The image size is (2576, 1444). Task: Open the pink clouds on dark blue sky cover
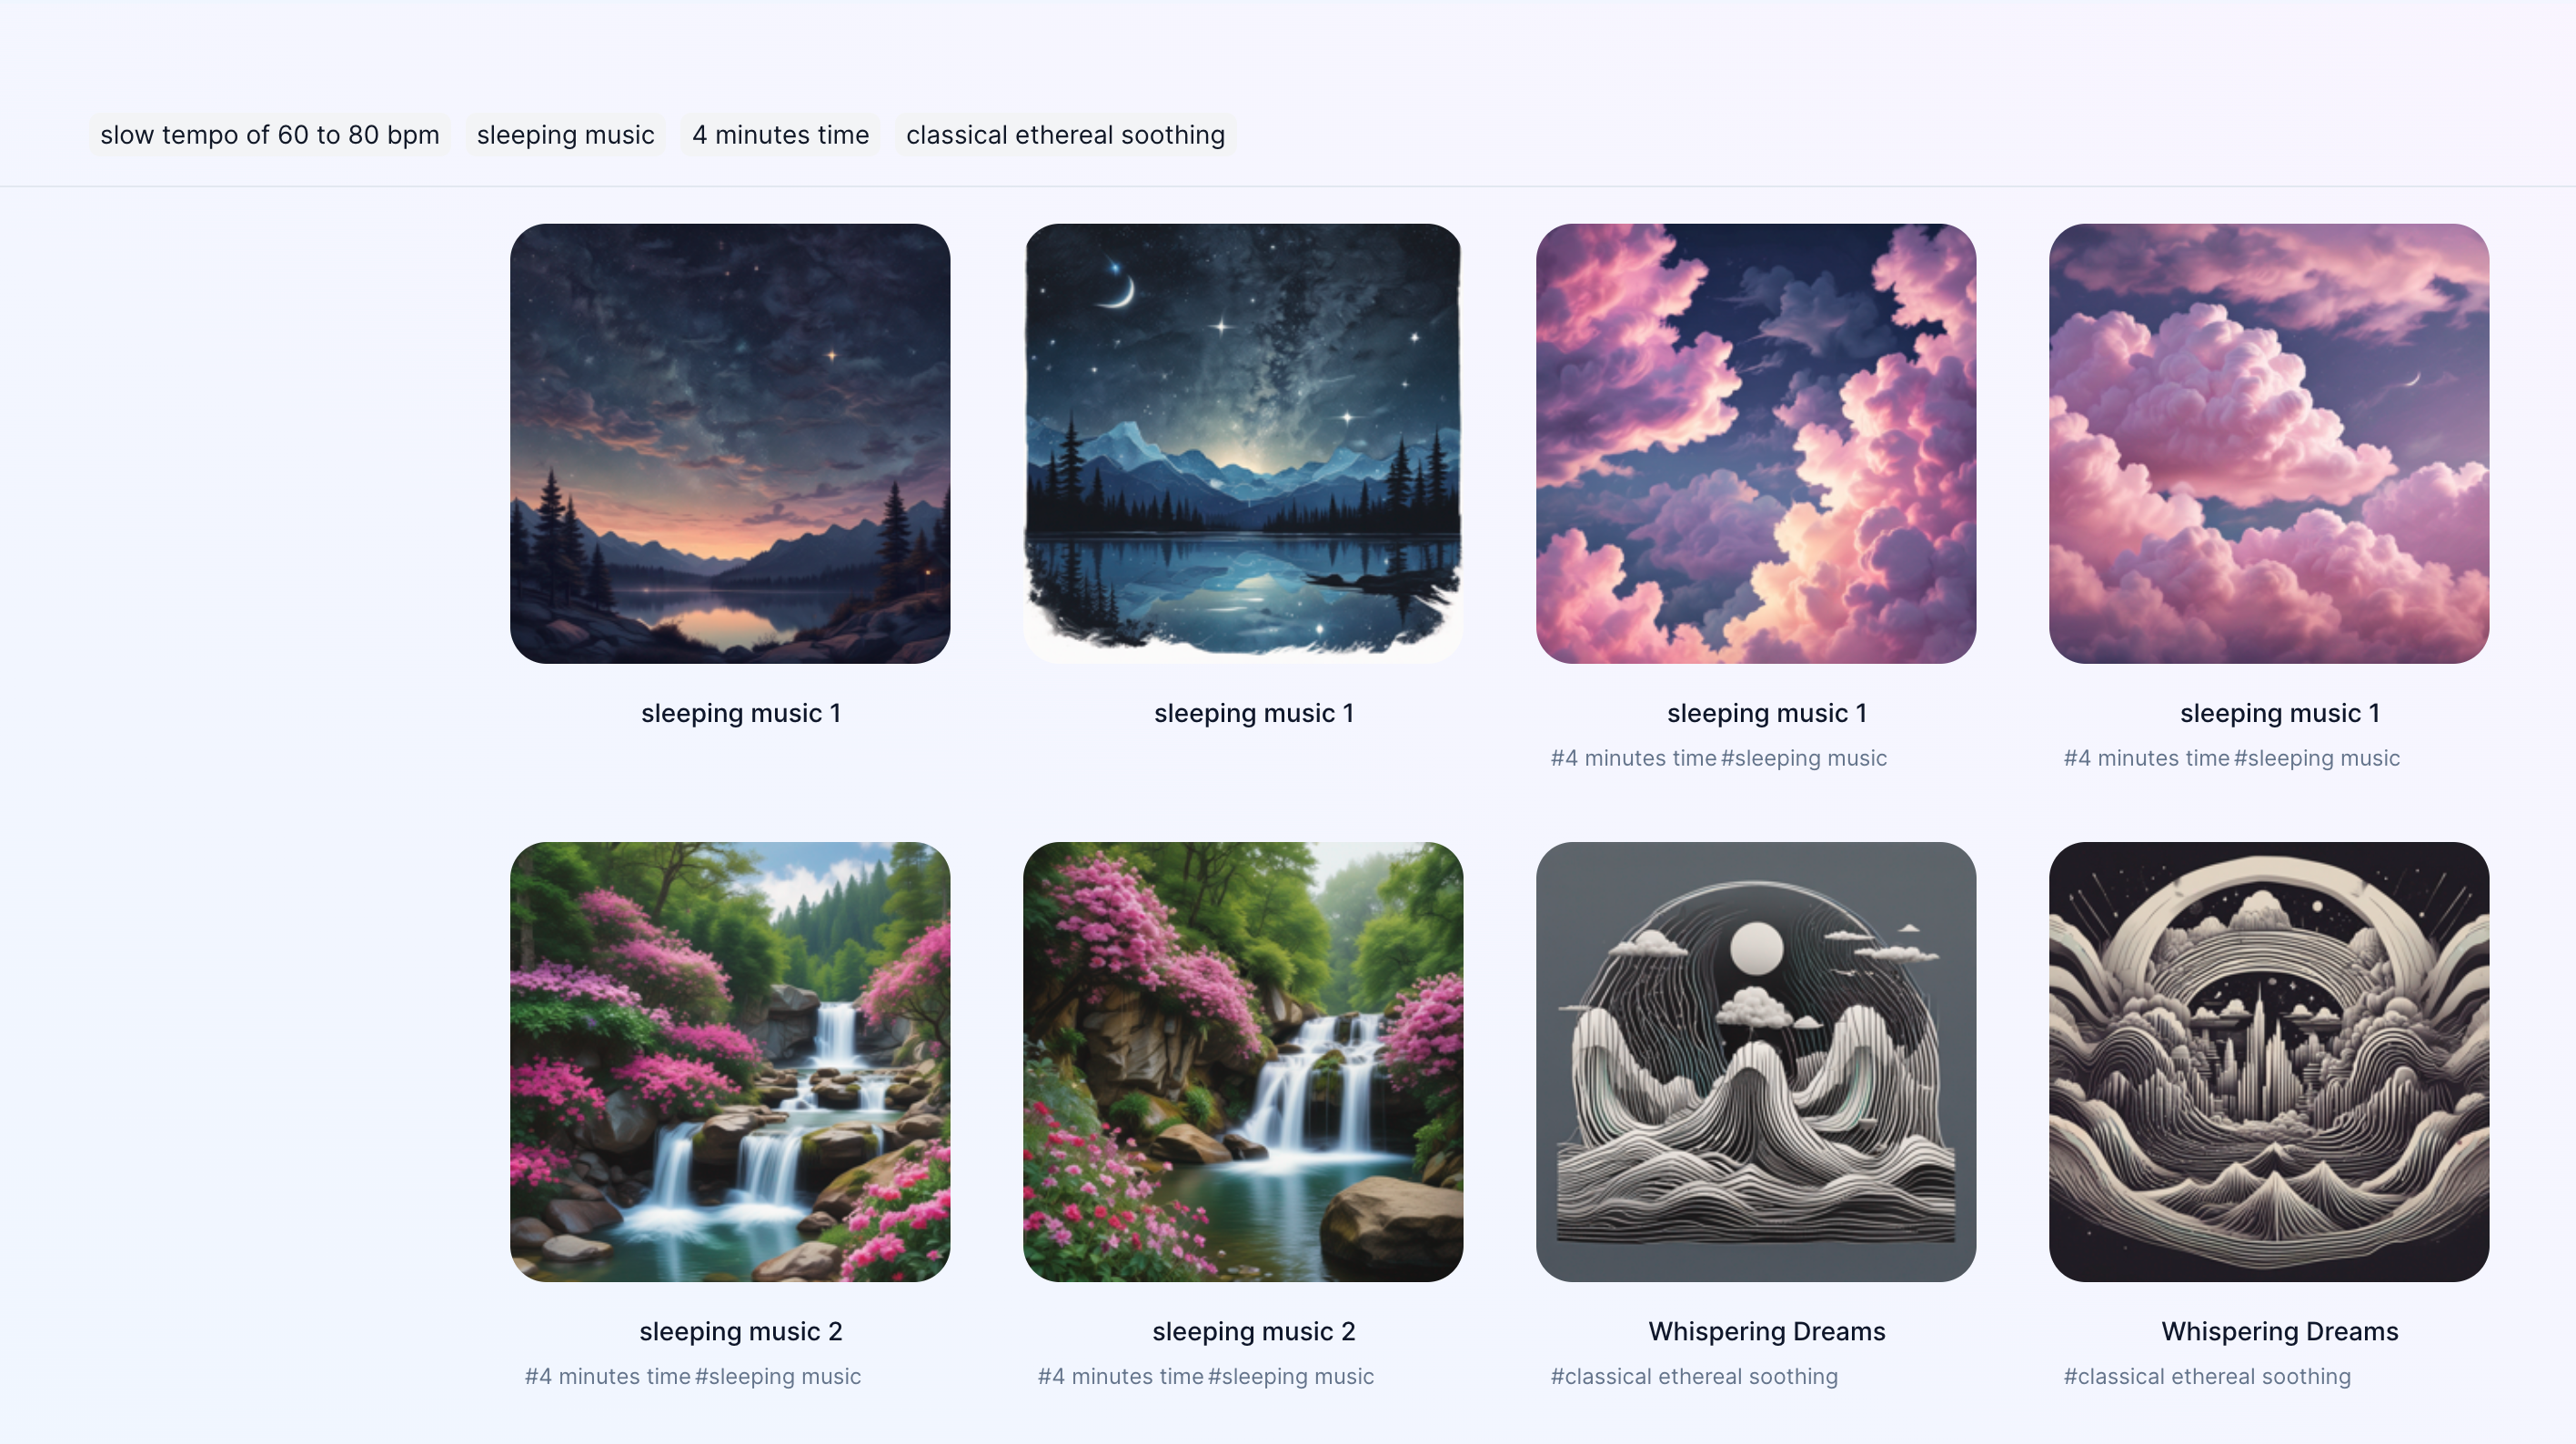(1756, 443)
